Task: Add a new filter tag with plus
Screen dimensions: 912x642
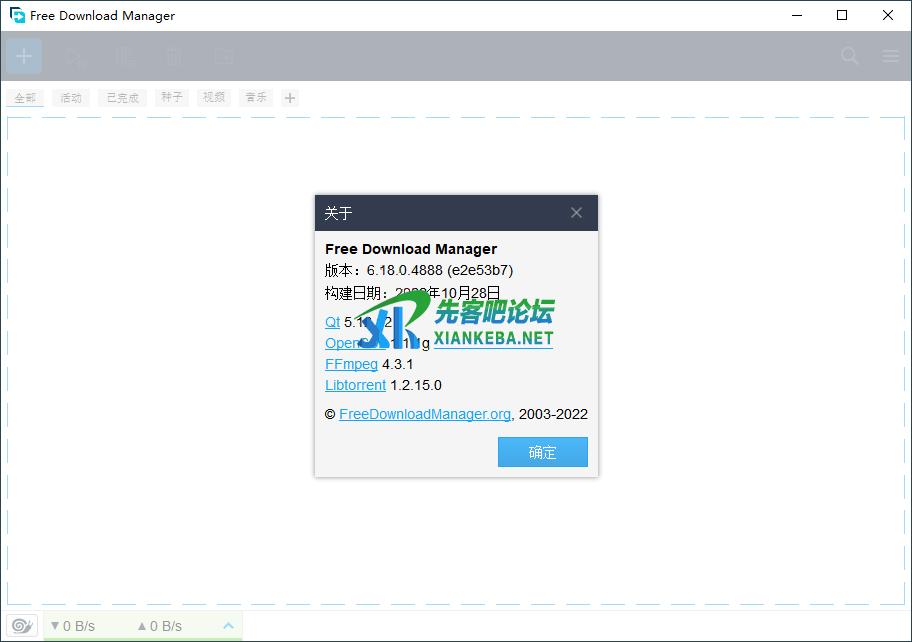Action: pyautogui.click(x=290, y=98)
